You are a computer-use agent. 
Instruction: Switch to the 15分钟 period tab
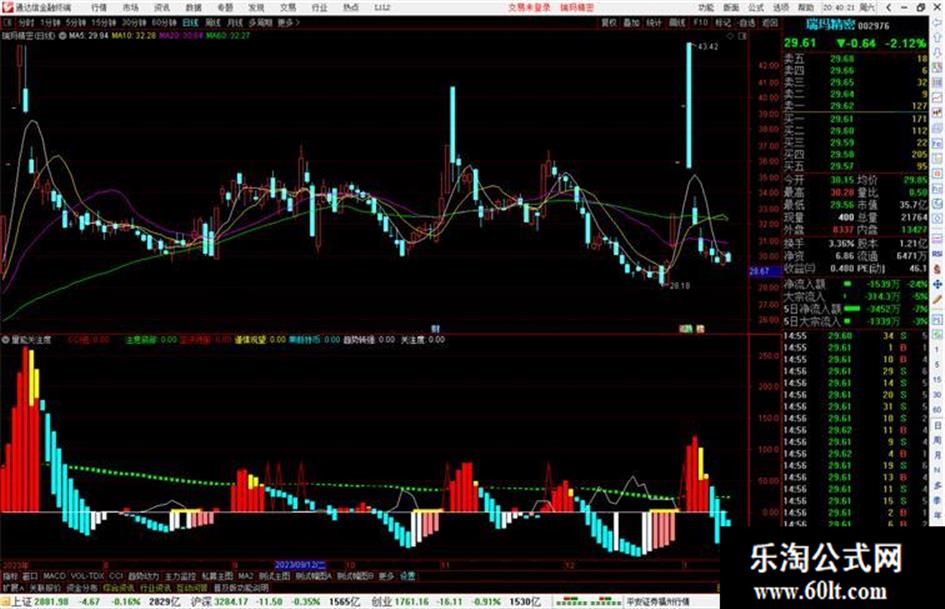point(104,22)
